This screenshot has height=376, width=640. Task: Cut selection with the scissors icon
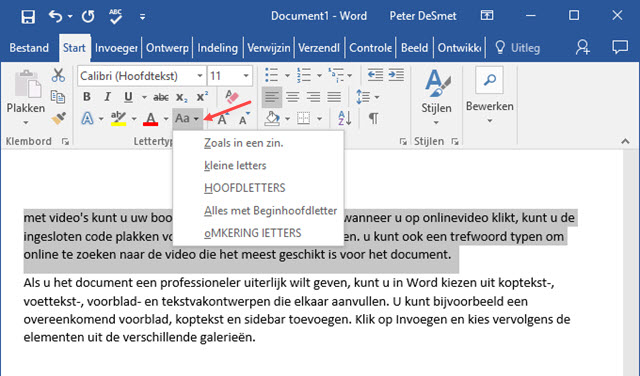point(58,75)
